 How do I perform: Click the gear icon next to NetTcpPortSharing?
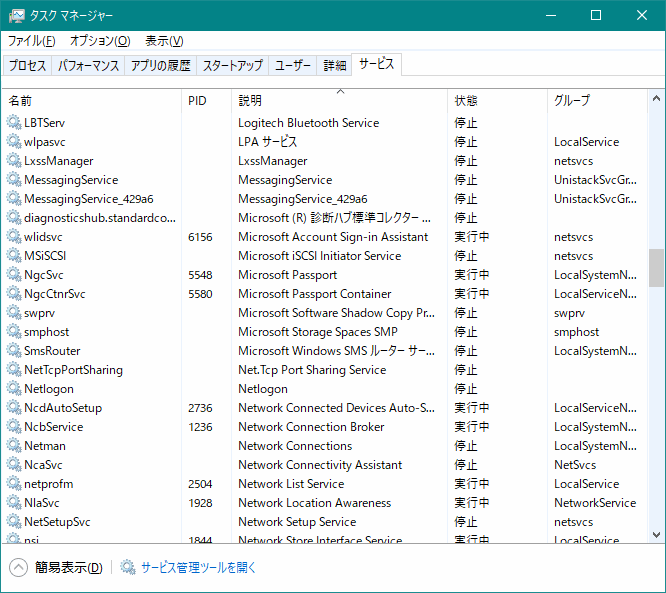pyautogui.click(x=14, y=370)
